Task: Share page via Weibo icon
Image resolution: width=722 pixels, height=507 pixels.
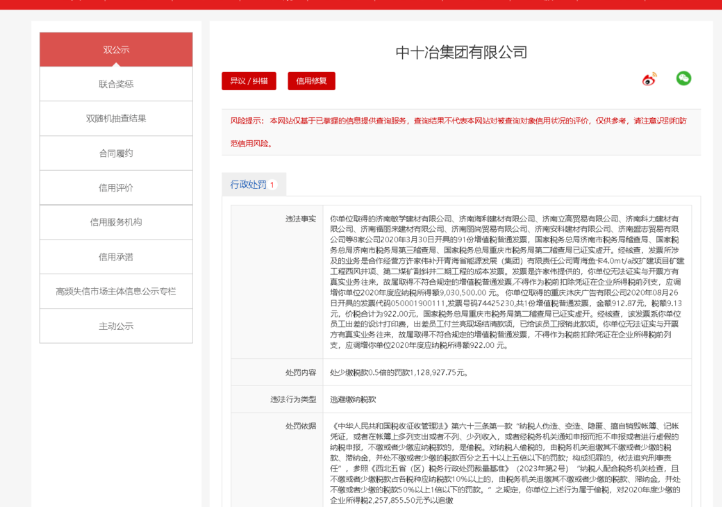Action: [649, 79]
